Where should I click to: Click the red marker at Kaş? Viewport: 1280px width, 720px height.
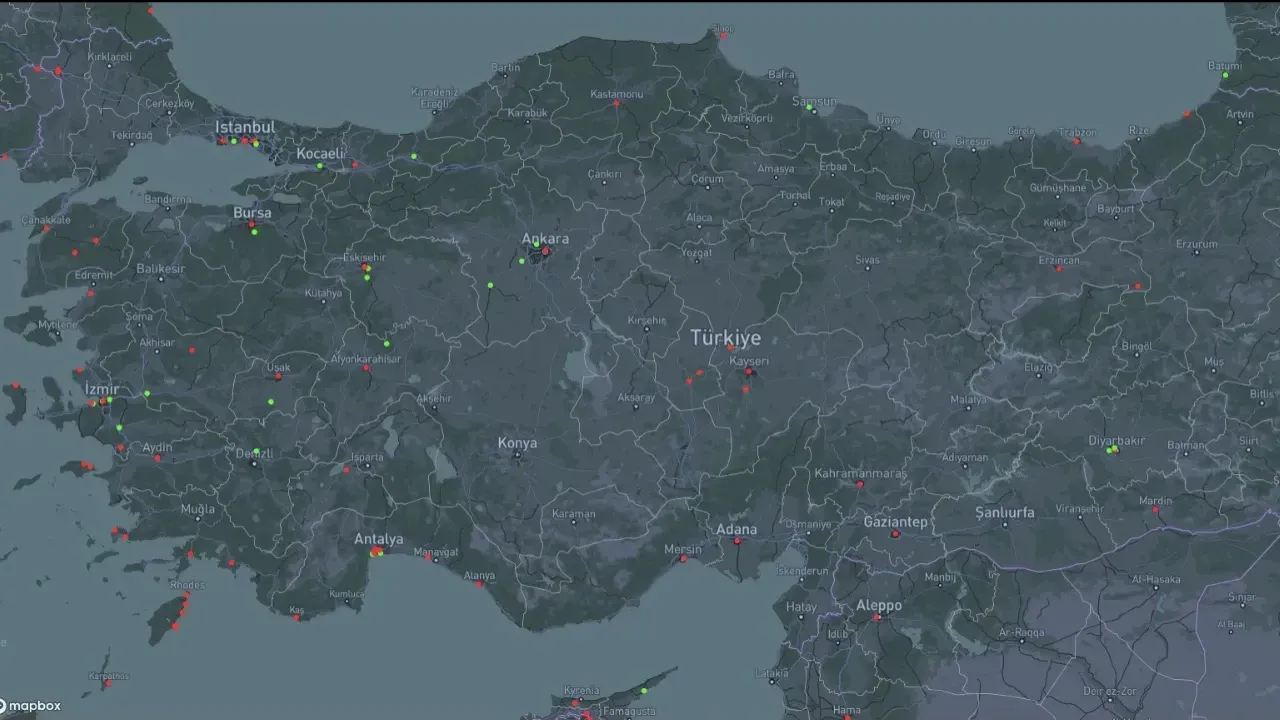296,617
